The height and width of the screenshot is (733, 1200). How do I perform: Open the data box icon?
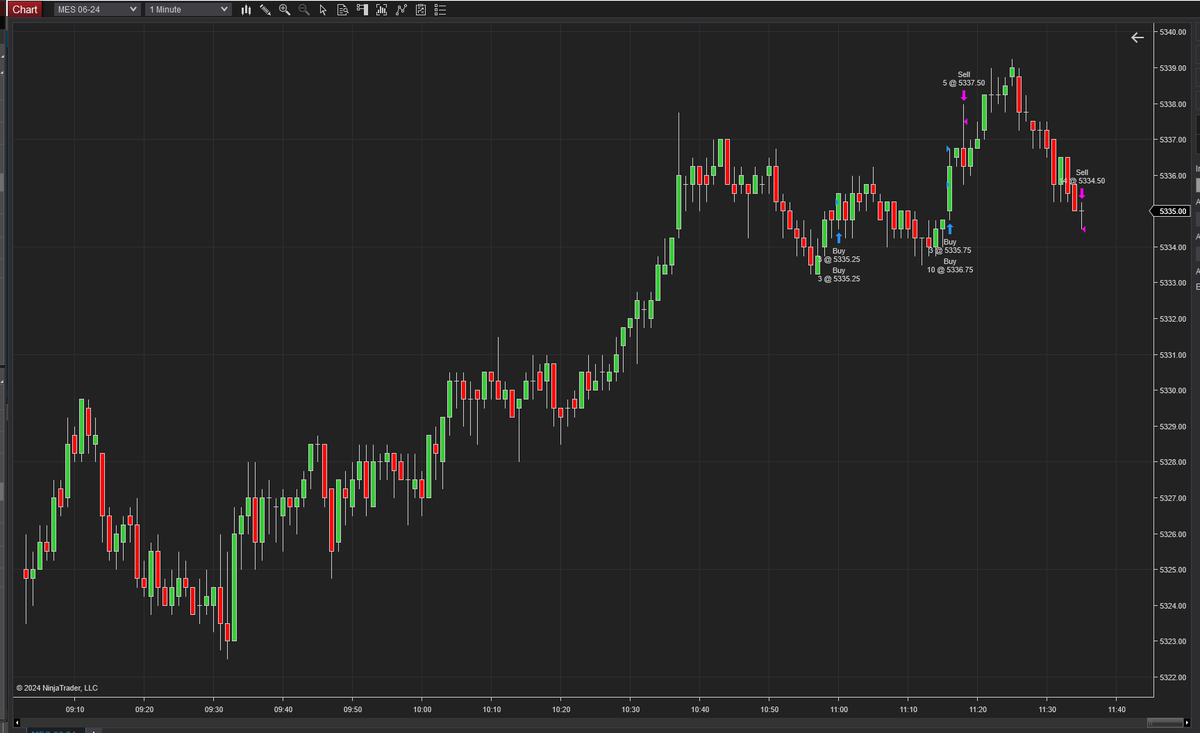point(342,9)
